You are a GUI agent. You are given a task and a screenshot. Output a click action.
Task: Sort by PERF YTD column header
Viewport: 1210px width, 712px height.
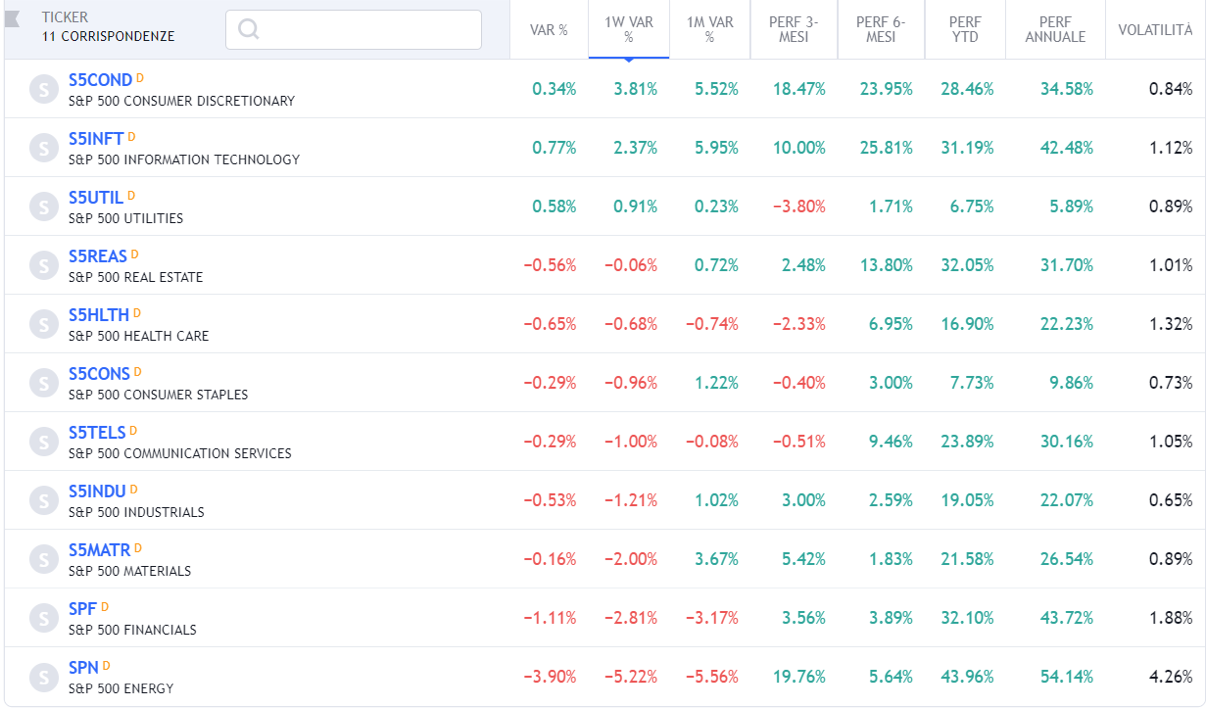[x=964, y=30]
